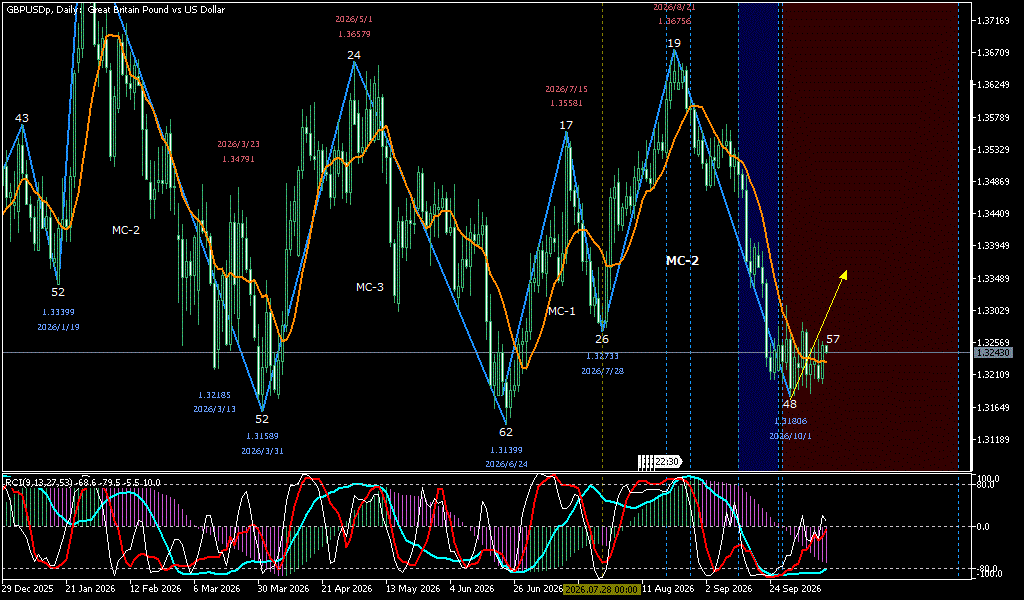Click the '13 May 2026' time axis label

click(411, 589)
